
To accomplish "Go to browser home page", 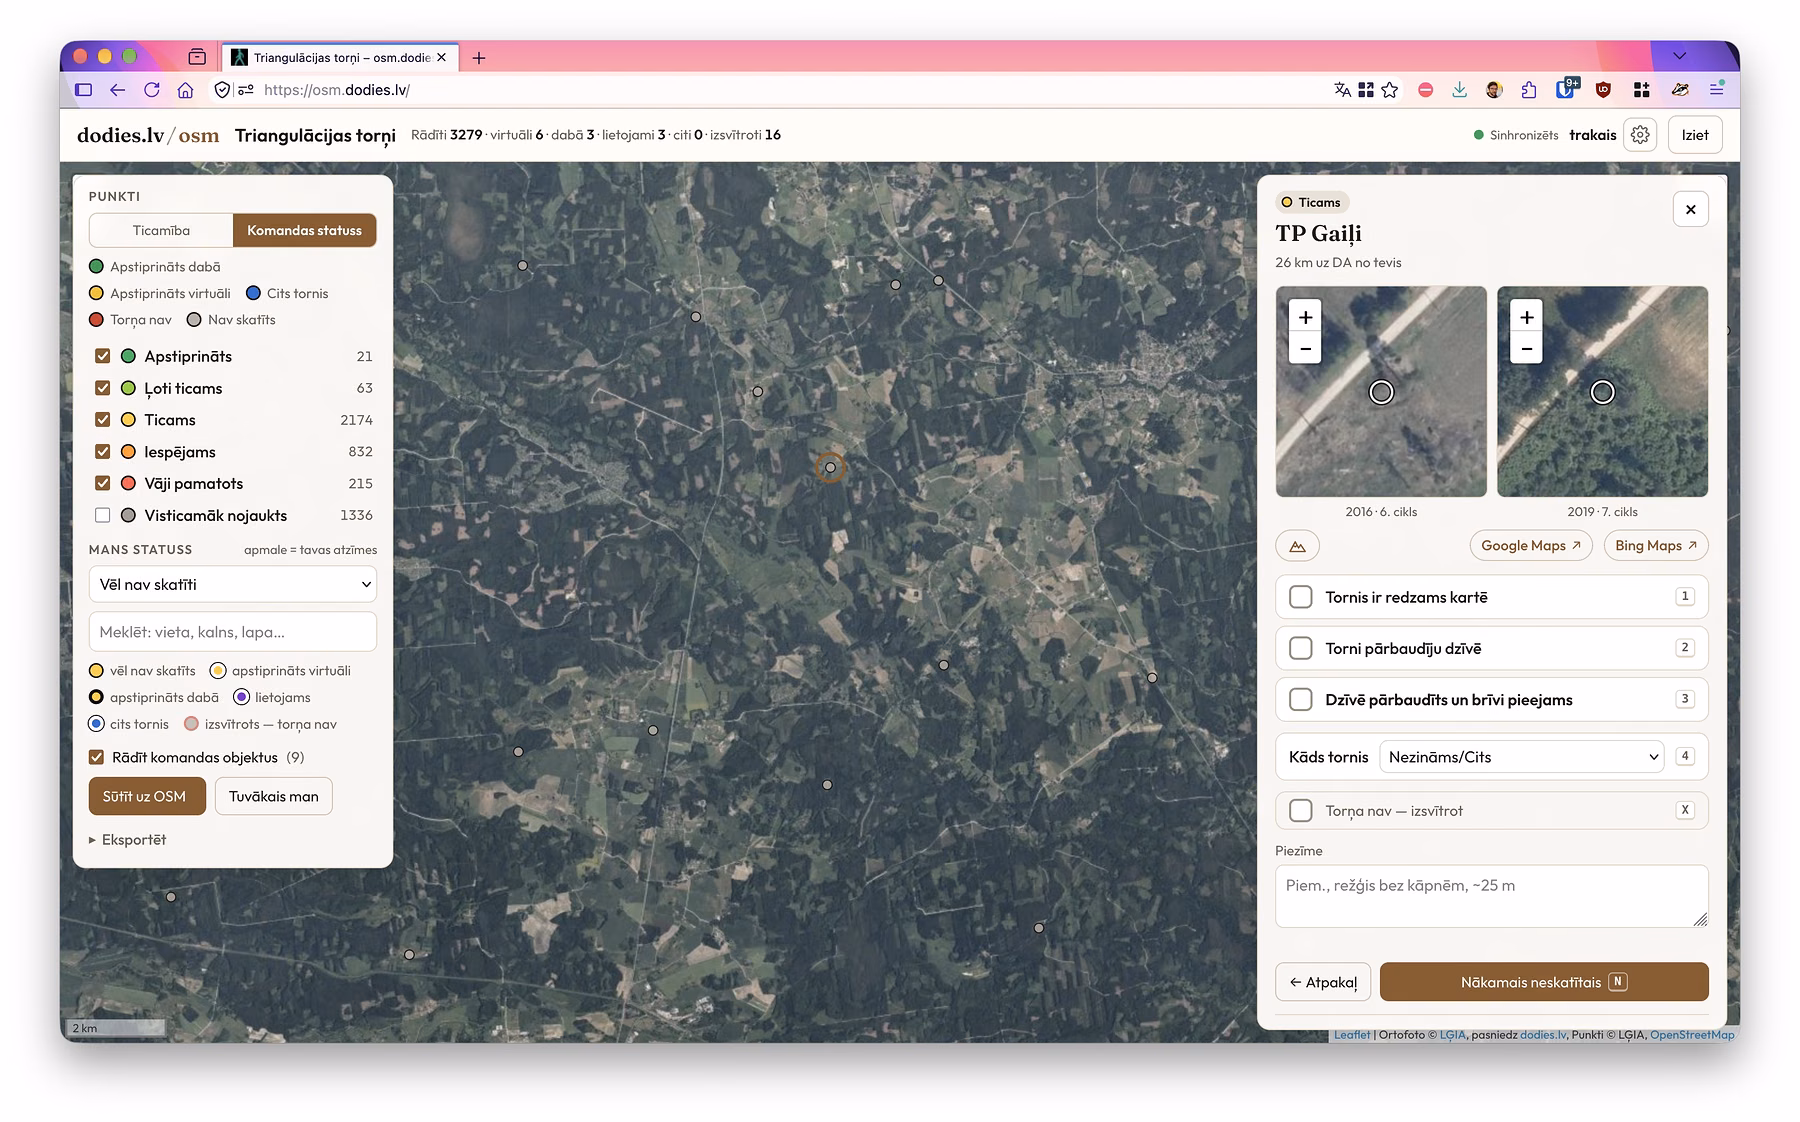I will tap(185, 90).
